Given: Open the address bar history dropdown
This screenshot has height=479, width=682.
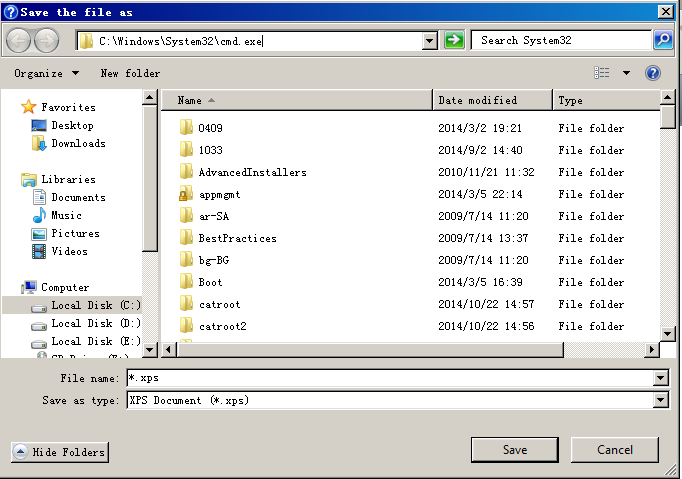Looking at the screenshot, I should point(430,41).
